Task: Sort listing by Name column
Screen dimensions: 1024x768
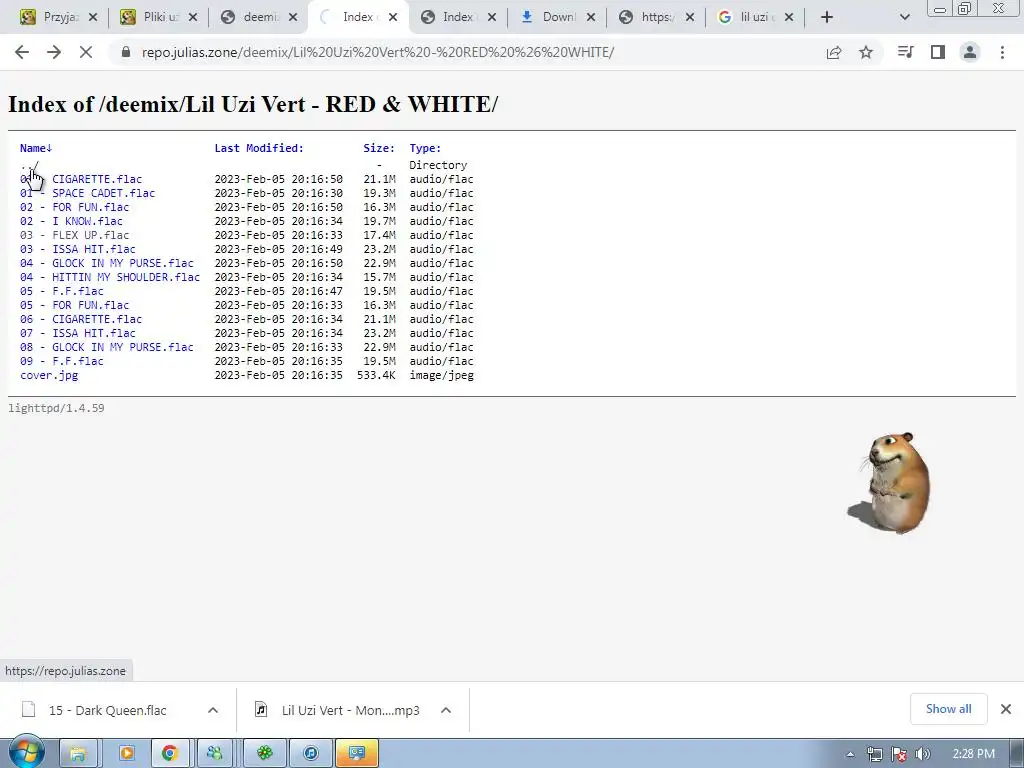Action: pos(36,148)
